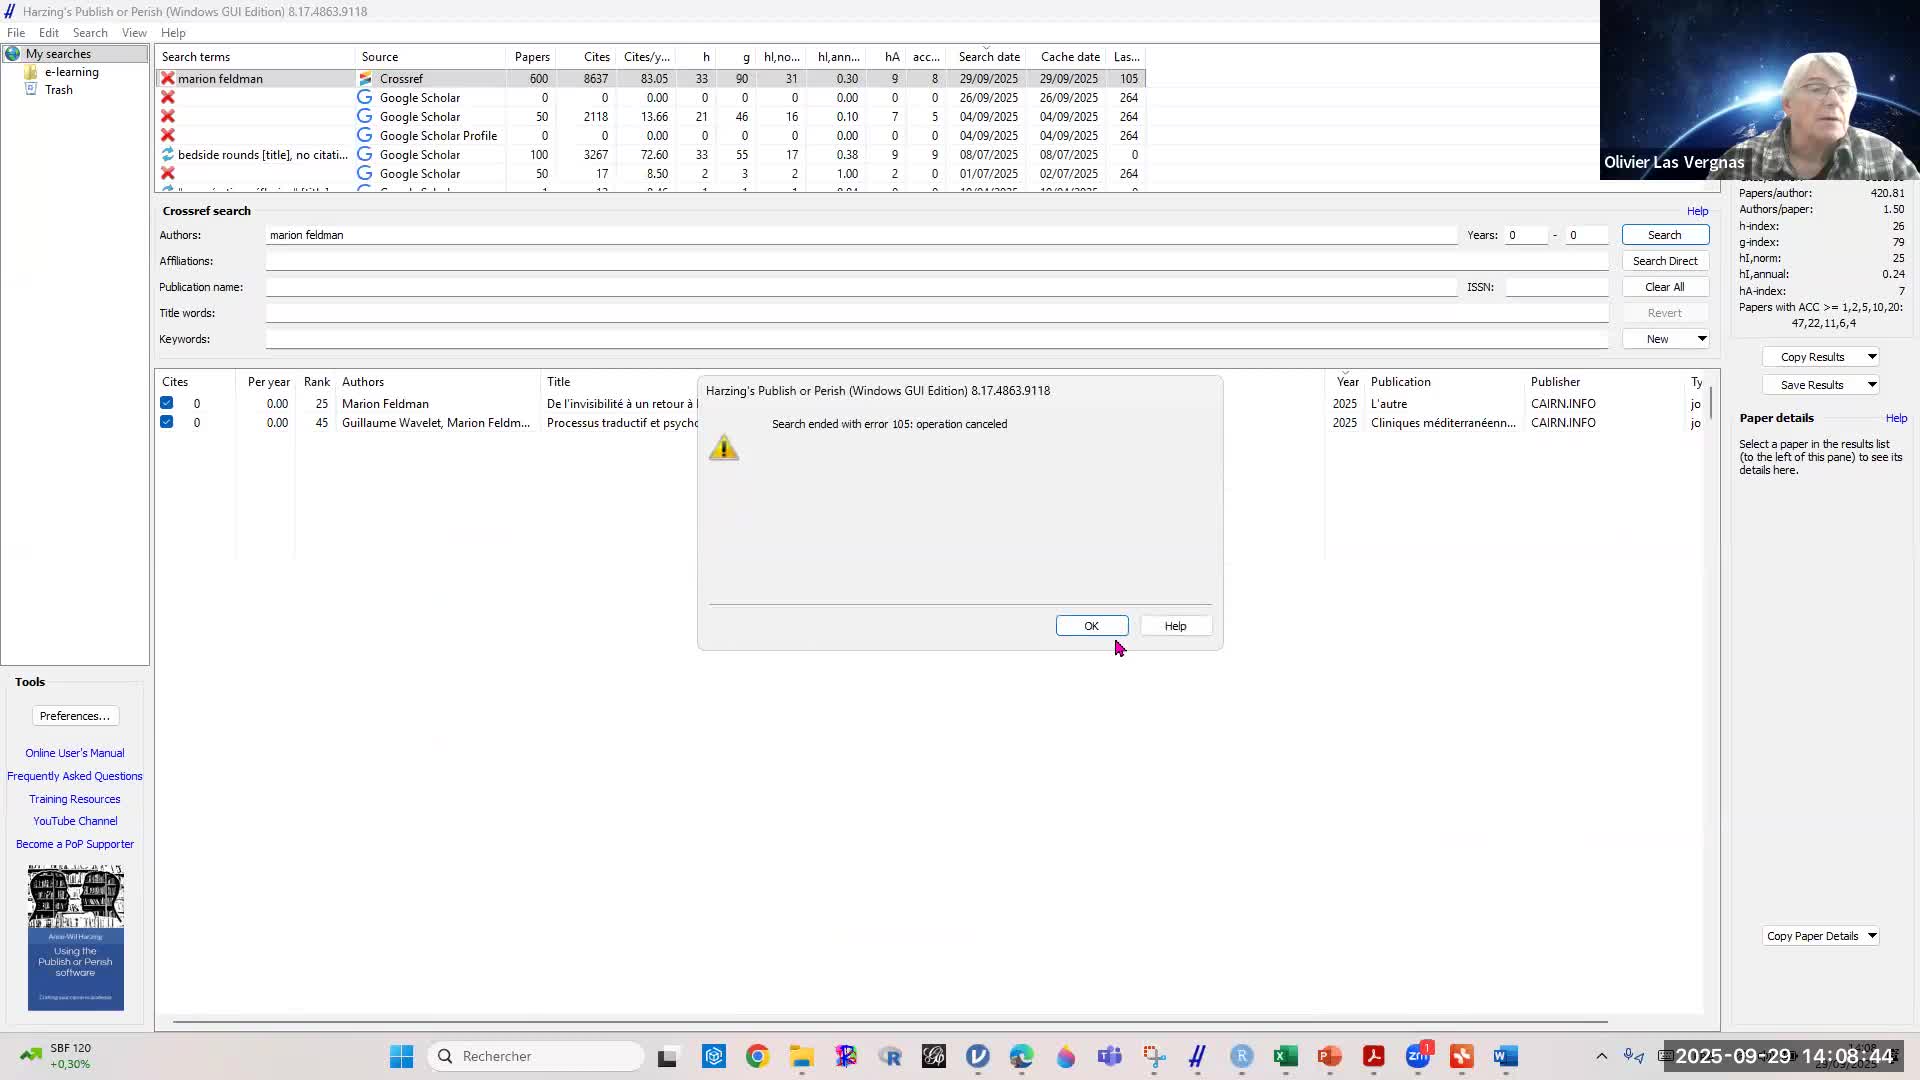Click the refresh icon beside bedside rounds search
The width and height of the screenshot is (1920, 1080).
[168, 154]
